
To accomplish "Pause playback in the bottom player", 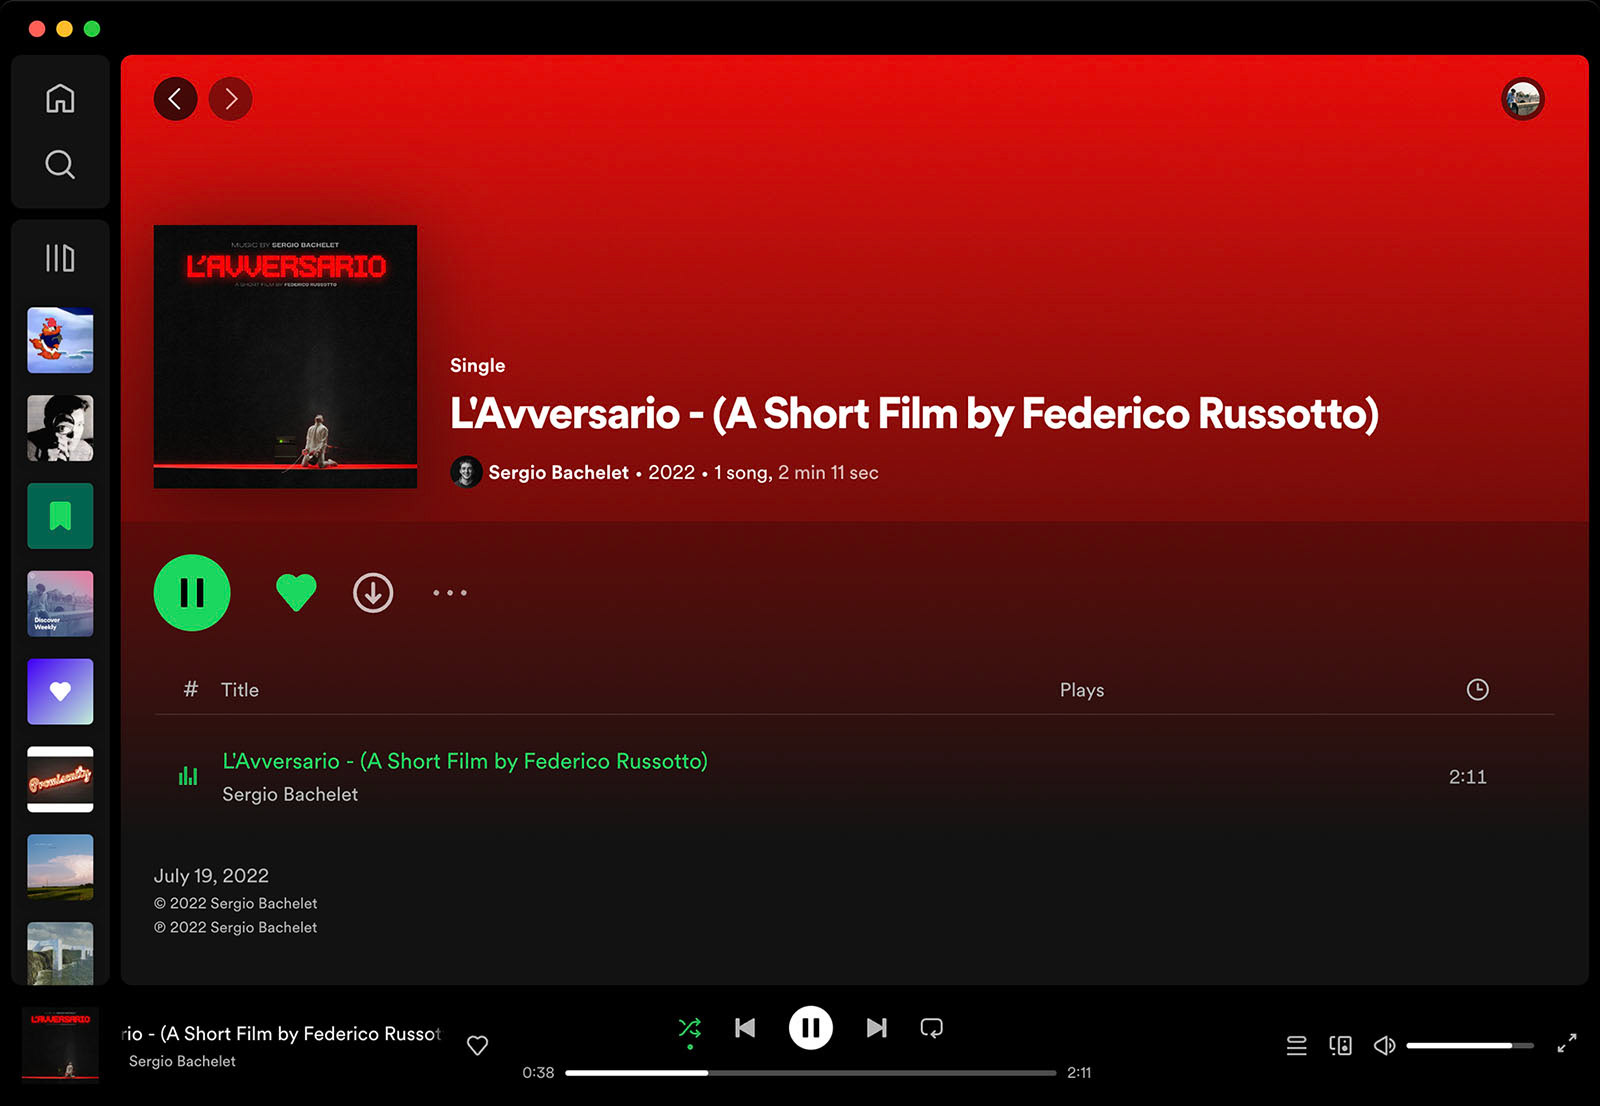I will [811, 1028].
